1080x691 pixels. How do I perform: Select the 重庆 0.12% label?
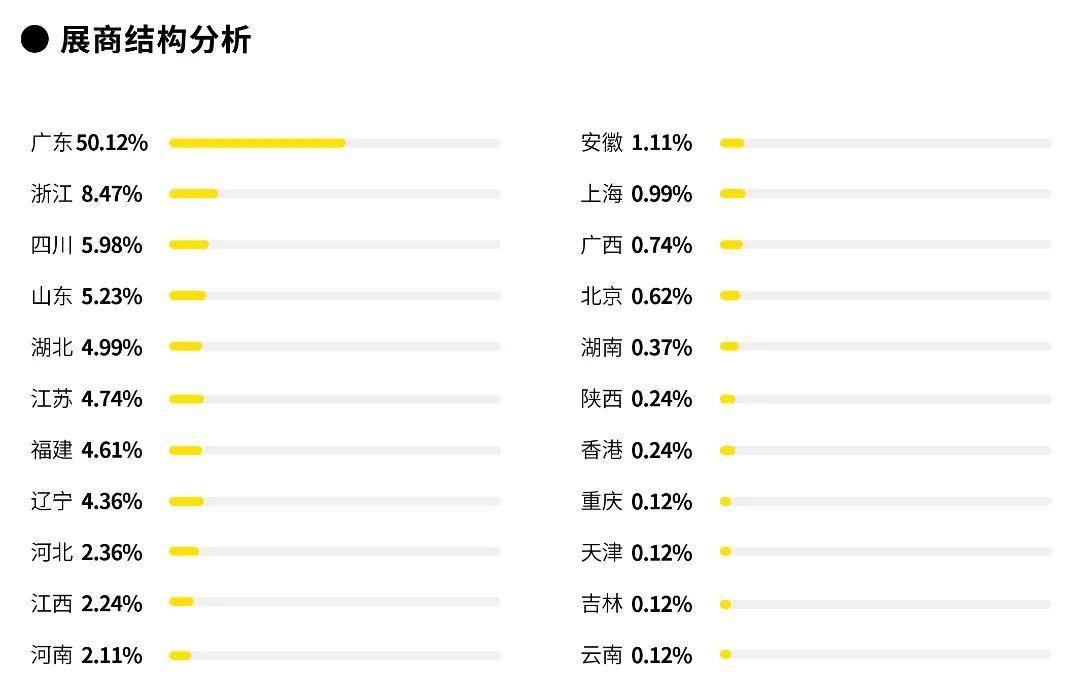[x=636, y=502]
